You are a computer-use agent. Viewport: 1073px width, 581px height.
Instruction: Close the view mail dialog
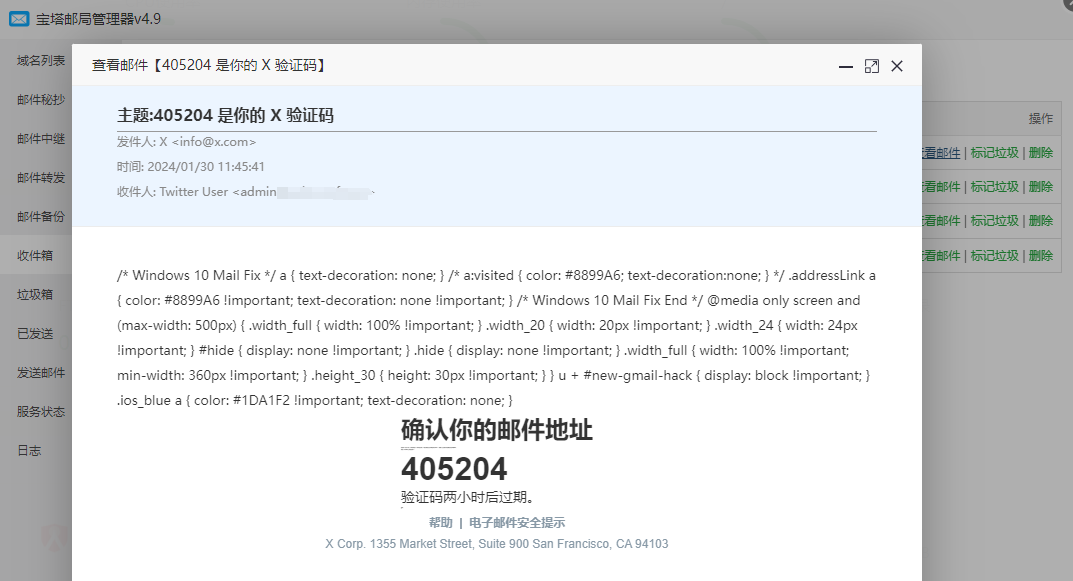pyautogui.click(x=897, y=66)
